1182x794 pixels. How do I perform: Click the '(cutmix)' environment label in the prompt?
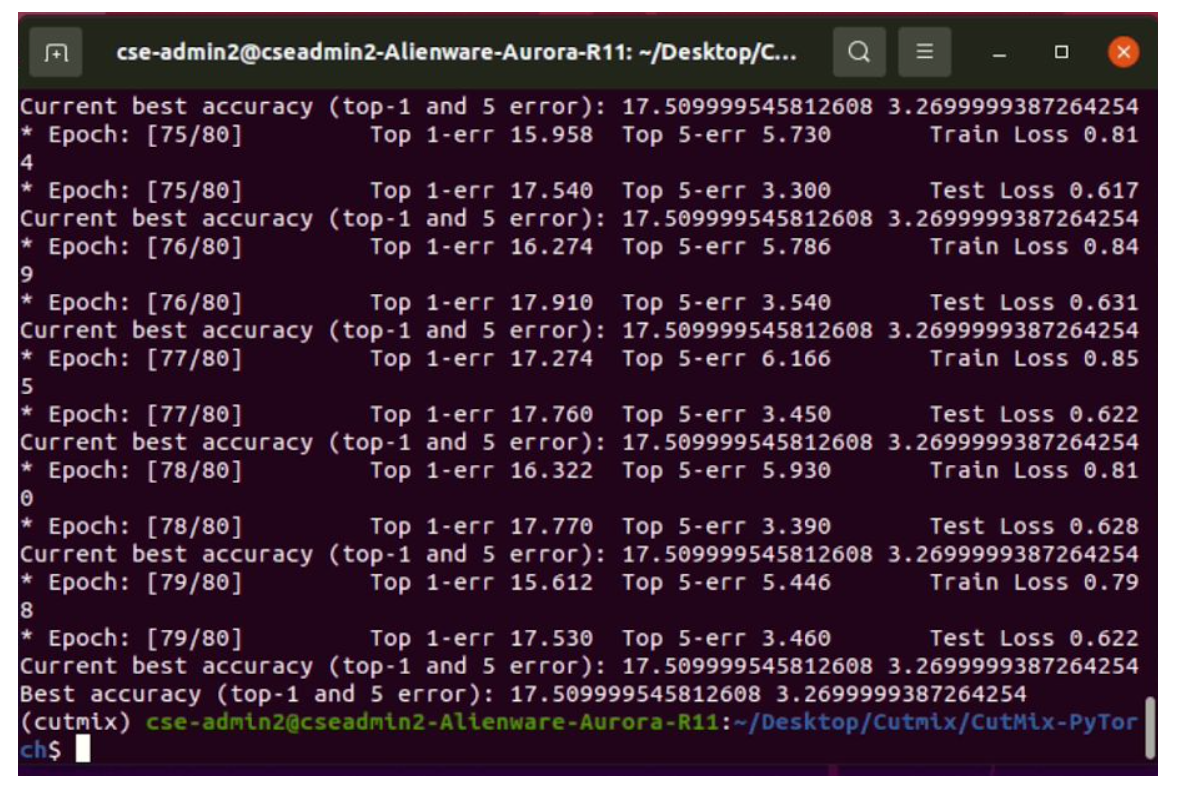pyautogui.click(x=75, y=722)
